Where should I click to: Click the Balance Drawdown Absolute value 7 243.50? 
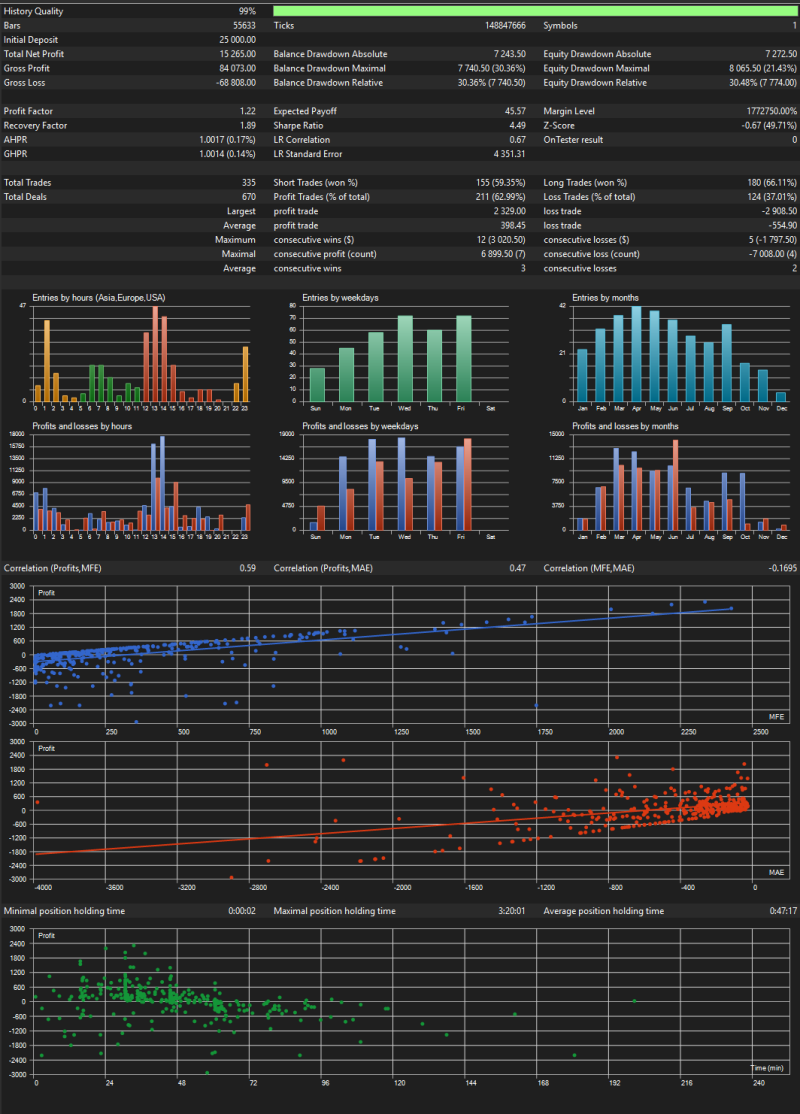pyautogui.click(x=509, y=54)
